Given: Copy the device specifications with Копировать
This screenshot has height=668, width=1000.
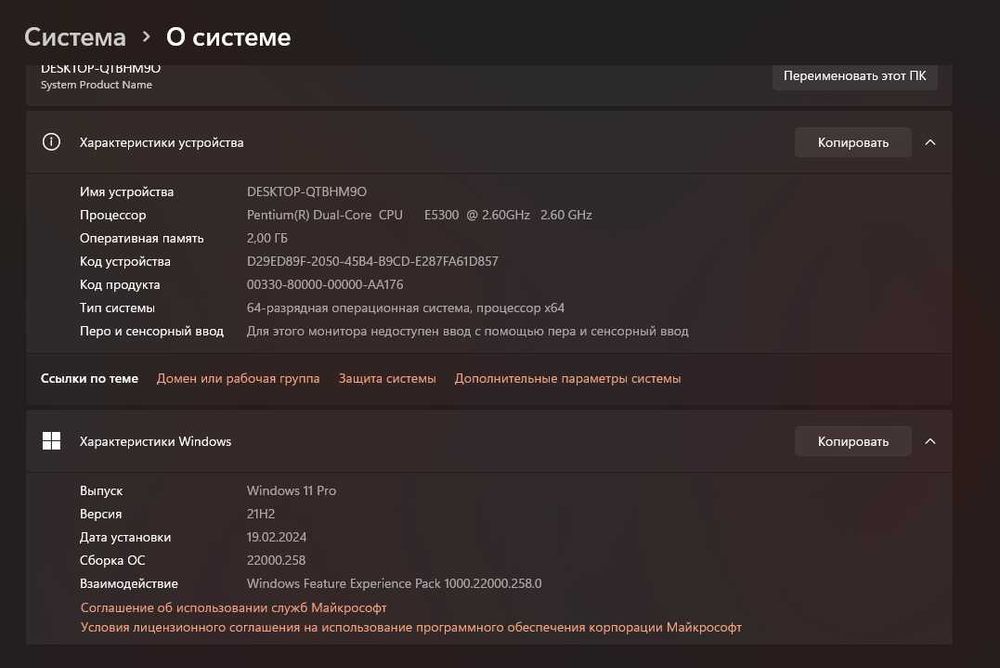Looking at the screenshot, I should (x=852, y=142).
